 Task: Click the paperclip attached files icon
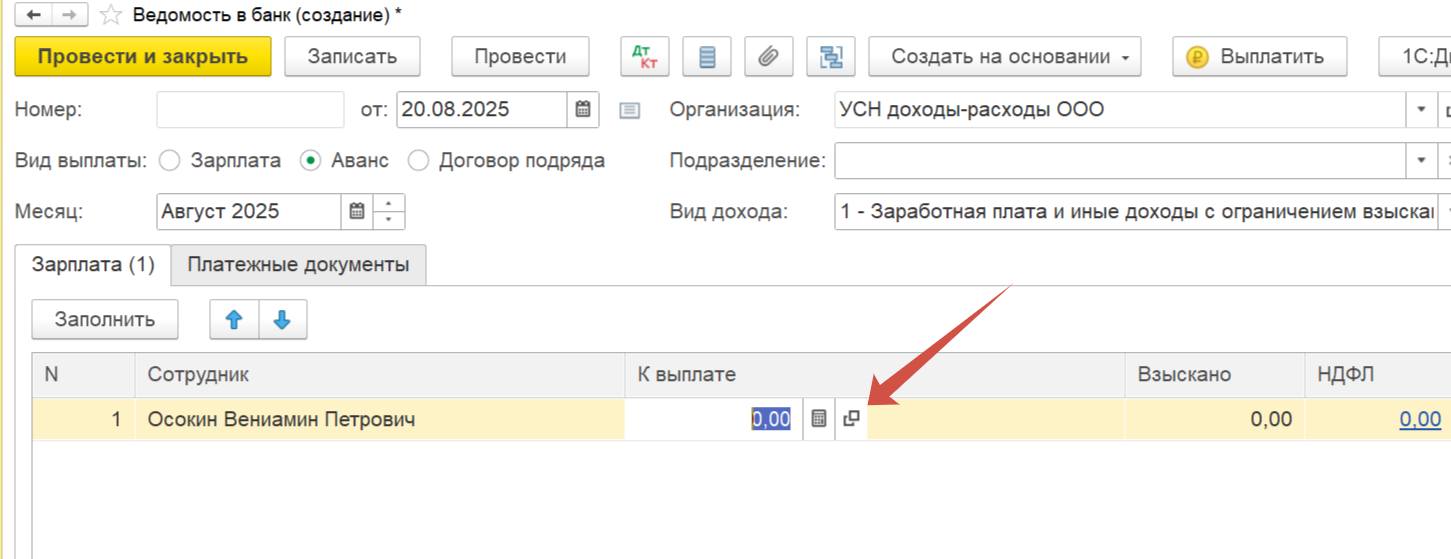point(767,57)
